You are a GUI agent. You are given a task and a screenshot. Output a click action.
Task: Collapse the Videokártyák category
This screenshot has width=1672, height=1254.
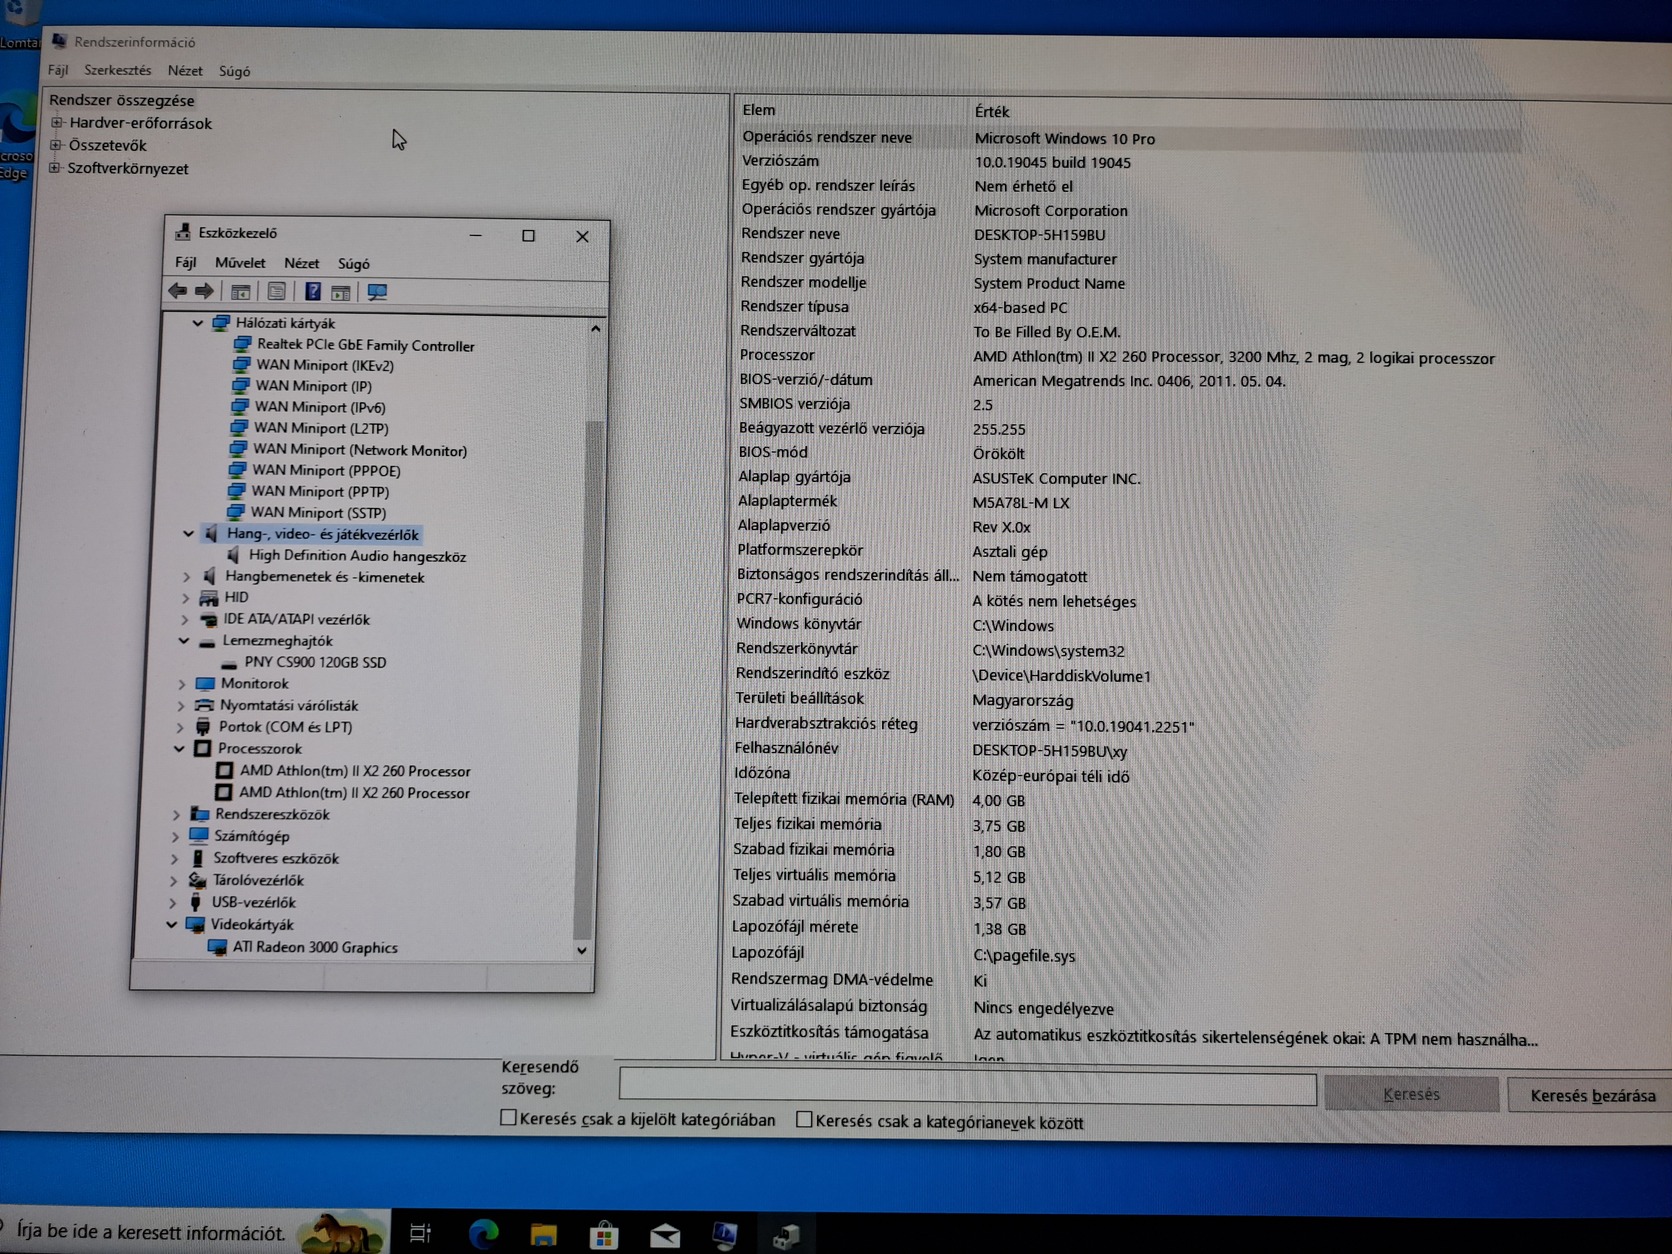(x=172, y=925)
